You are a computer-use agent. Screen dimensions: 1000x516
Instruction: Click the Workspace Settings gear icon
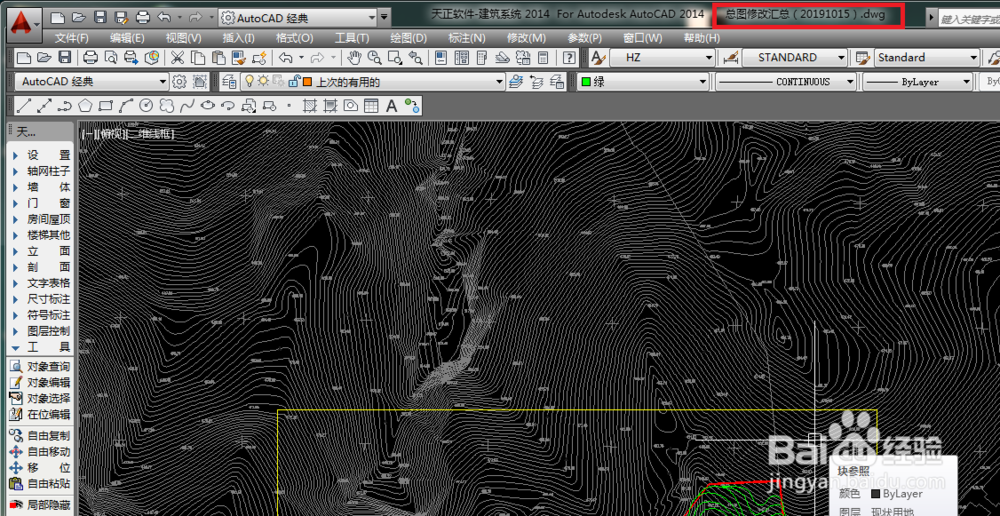179,82
